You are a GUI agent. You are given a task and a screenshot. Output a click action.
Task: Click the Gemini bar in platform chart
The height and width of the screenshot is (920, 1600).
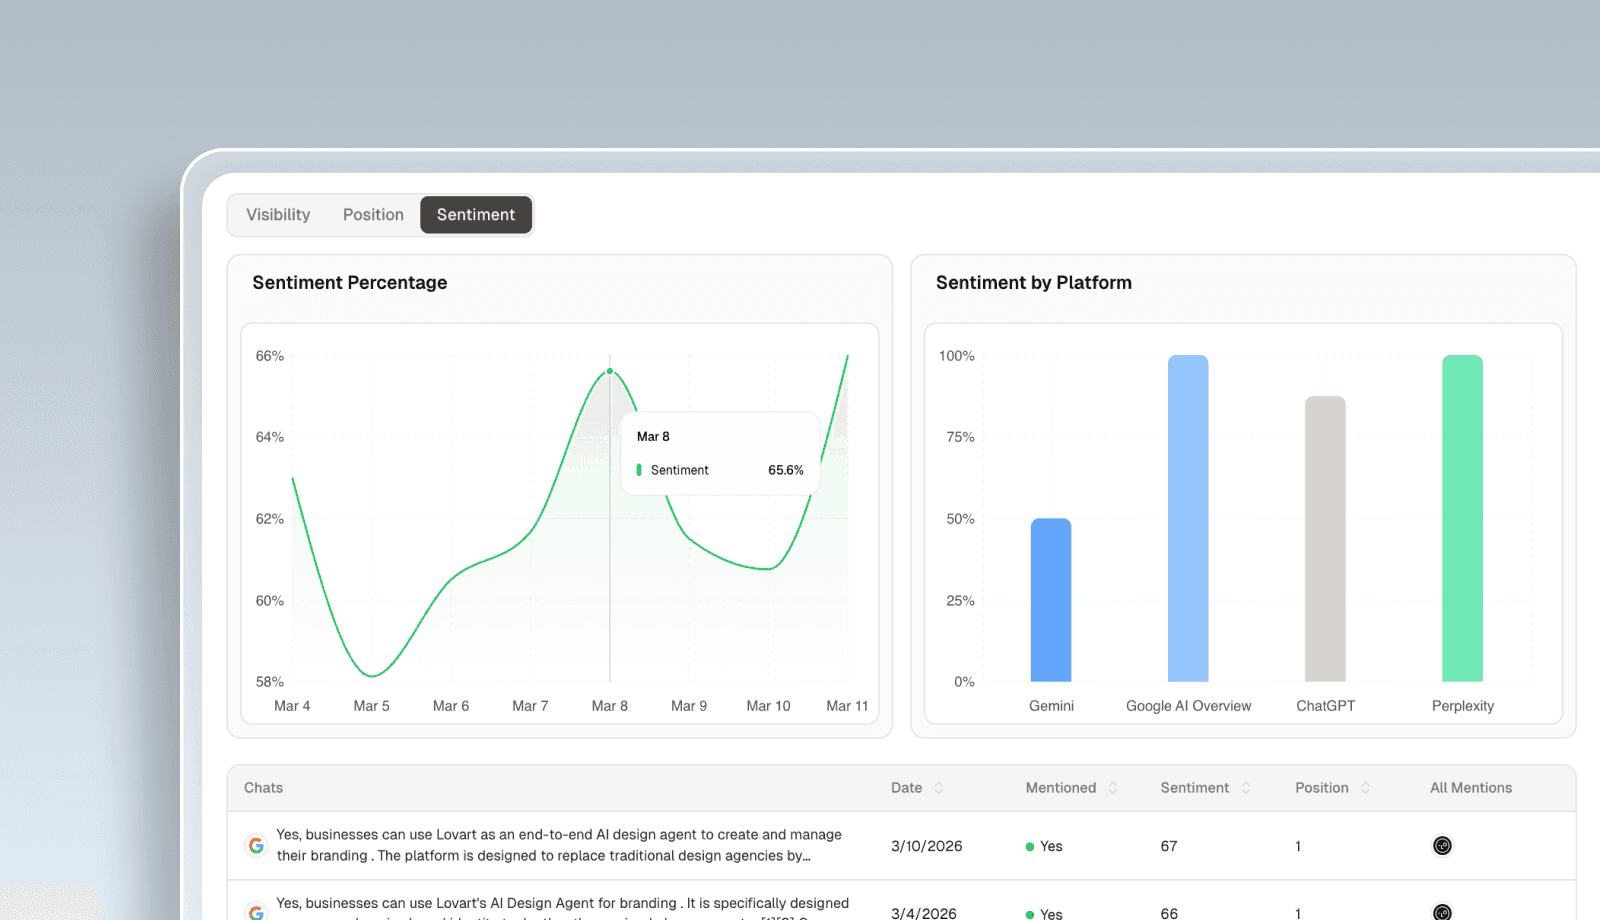(x=1051, y=600)
